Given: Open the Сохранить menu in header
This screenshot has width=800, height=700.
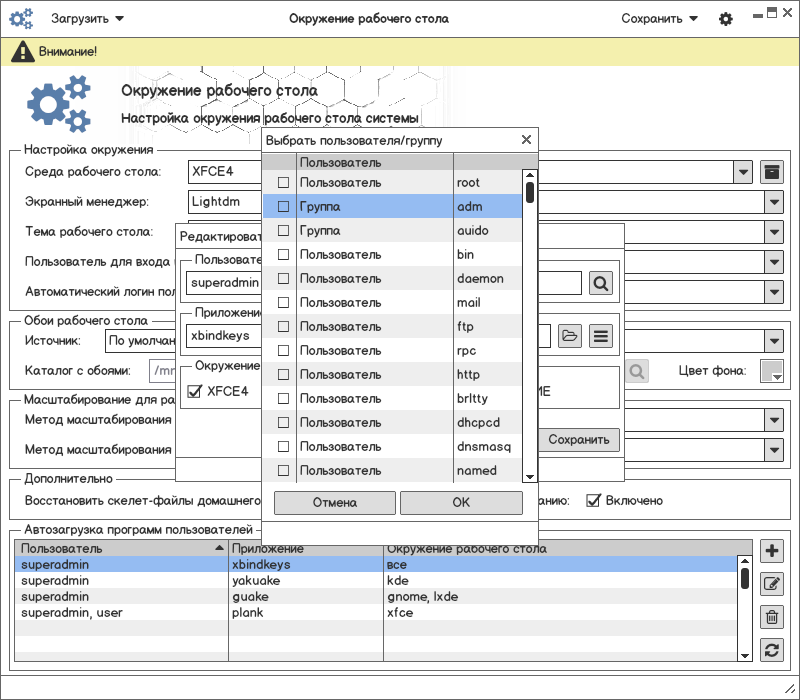Looking at the screenshot, I should pyautogui.click(x=659, y=18).
